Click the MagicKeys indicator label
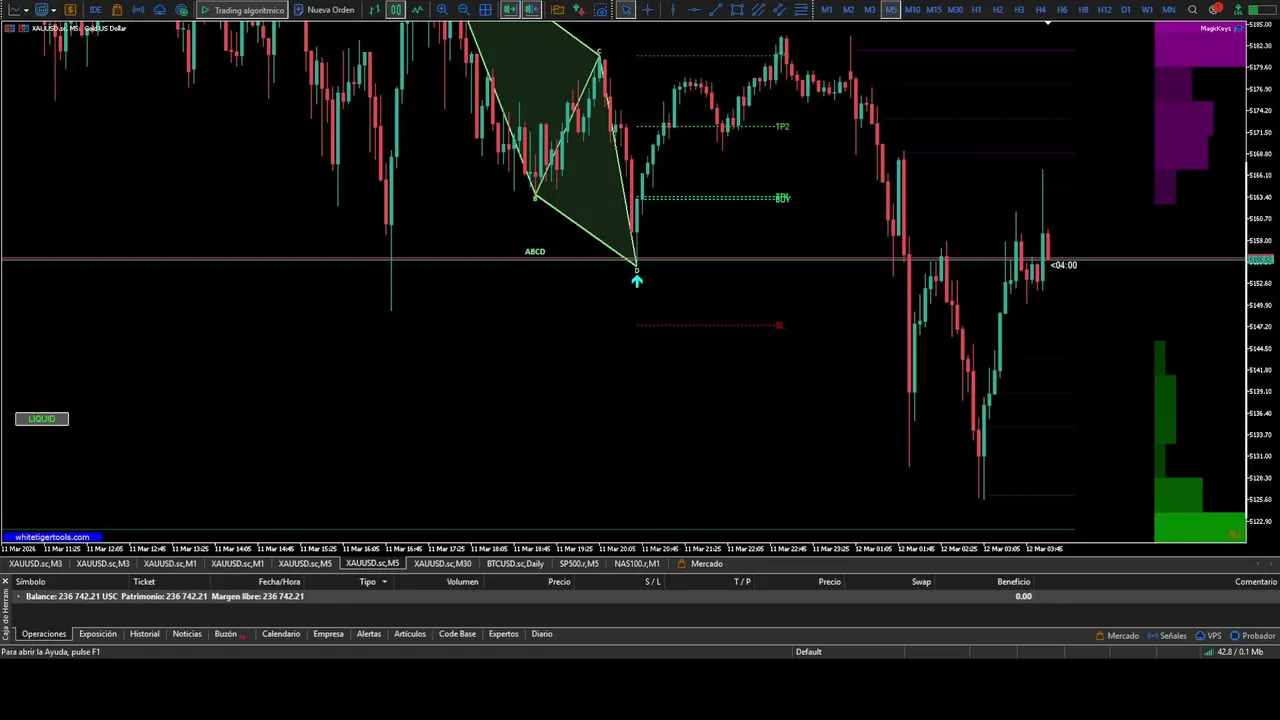The height and width of the screenshot is (720, 1280). point(1216,28)
